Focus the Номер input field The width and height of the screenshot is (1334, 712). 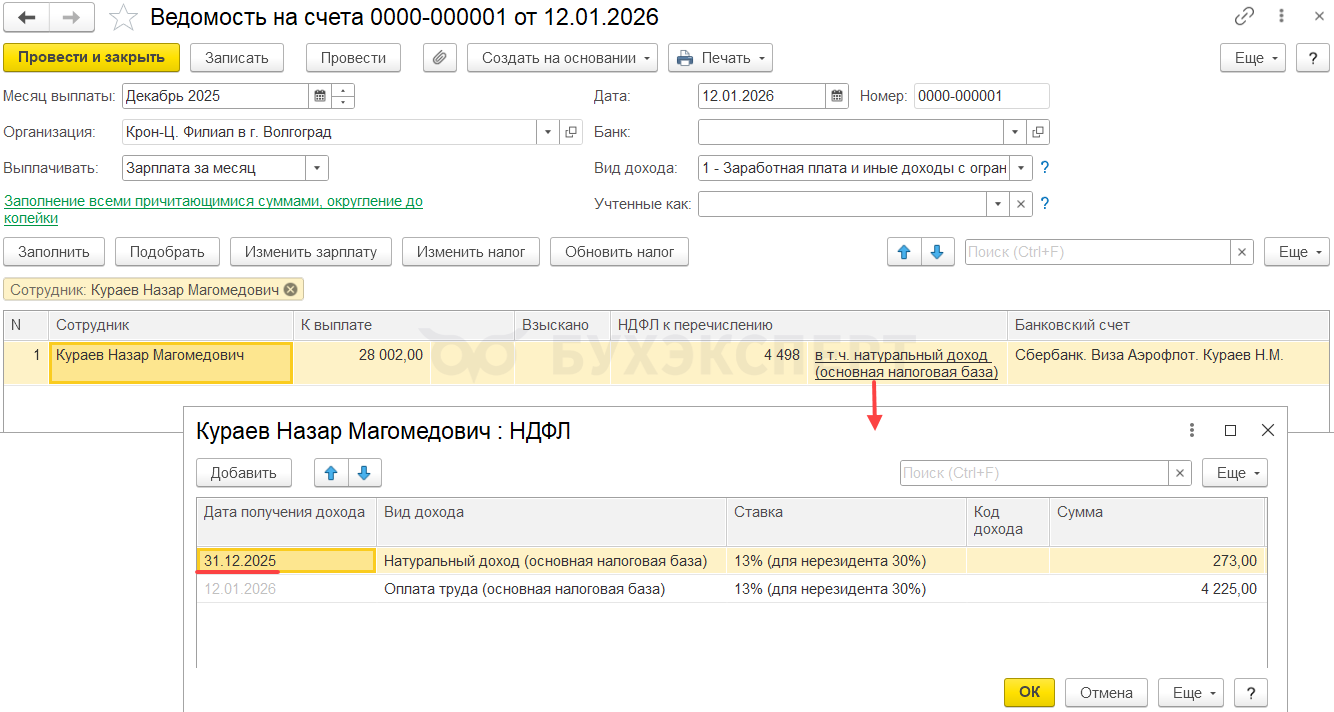point(981,96)
